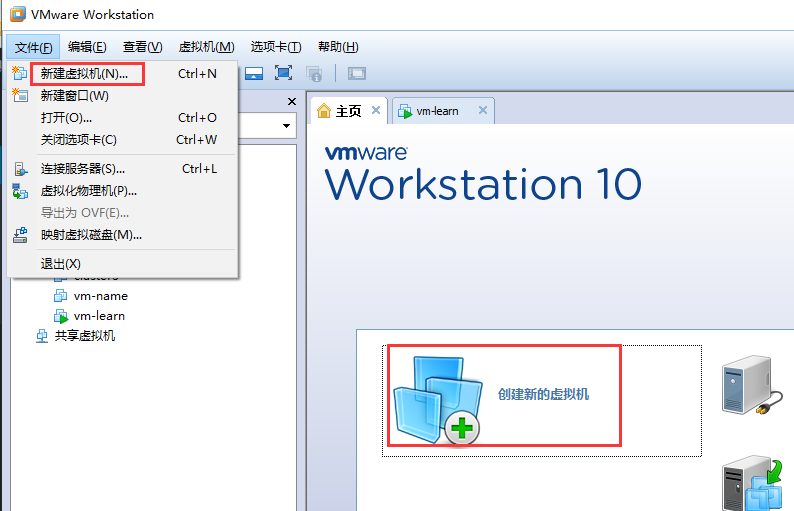Click the new virtual machine menu icon

pyautogui.click(x=20, y=73)
